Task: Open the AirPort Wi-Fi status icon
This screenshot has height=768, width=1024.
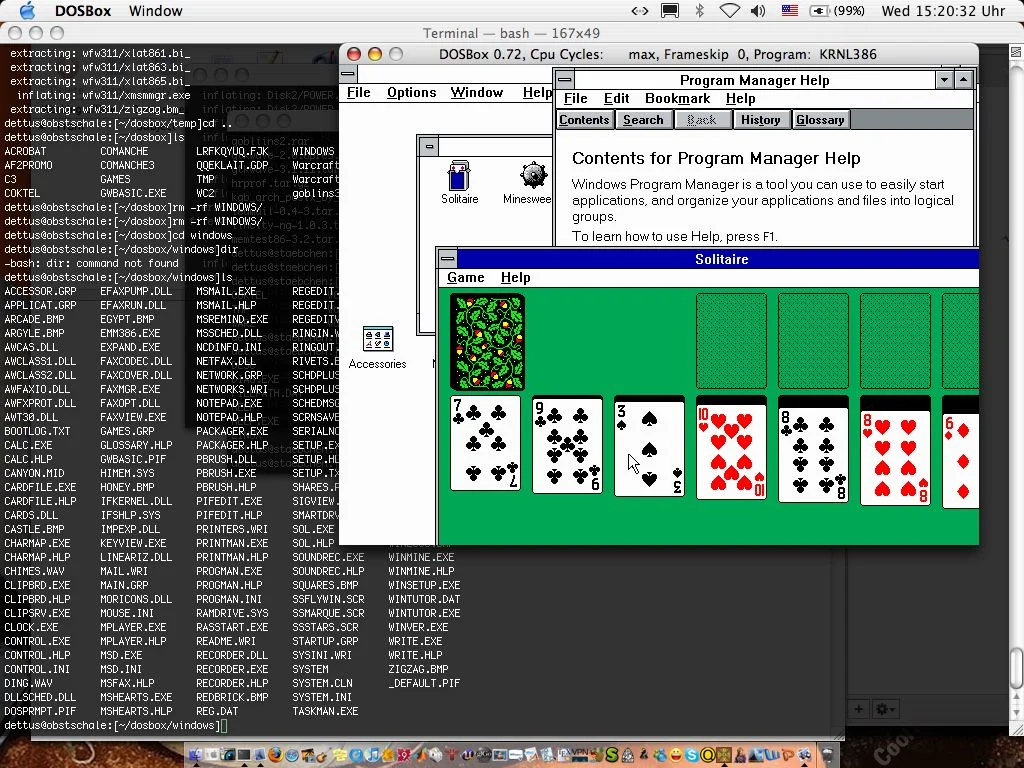Action: point(729,10)
